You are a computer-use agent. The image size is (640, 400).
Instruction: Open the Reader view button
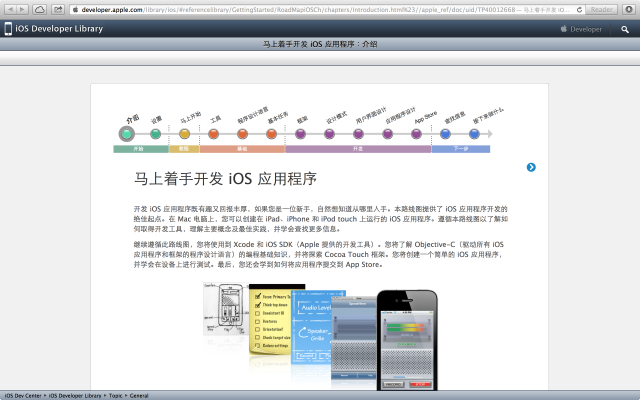(602, 9)
